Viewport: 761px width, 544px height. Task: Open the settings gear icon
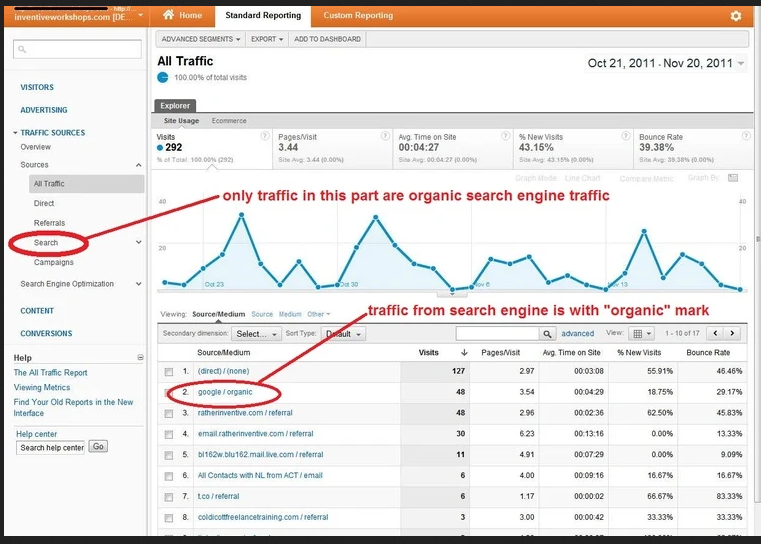click(736, 16)
